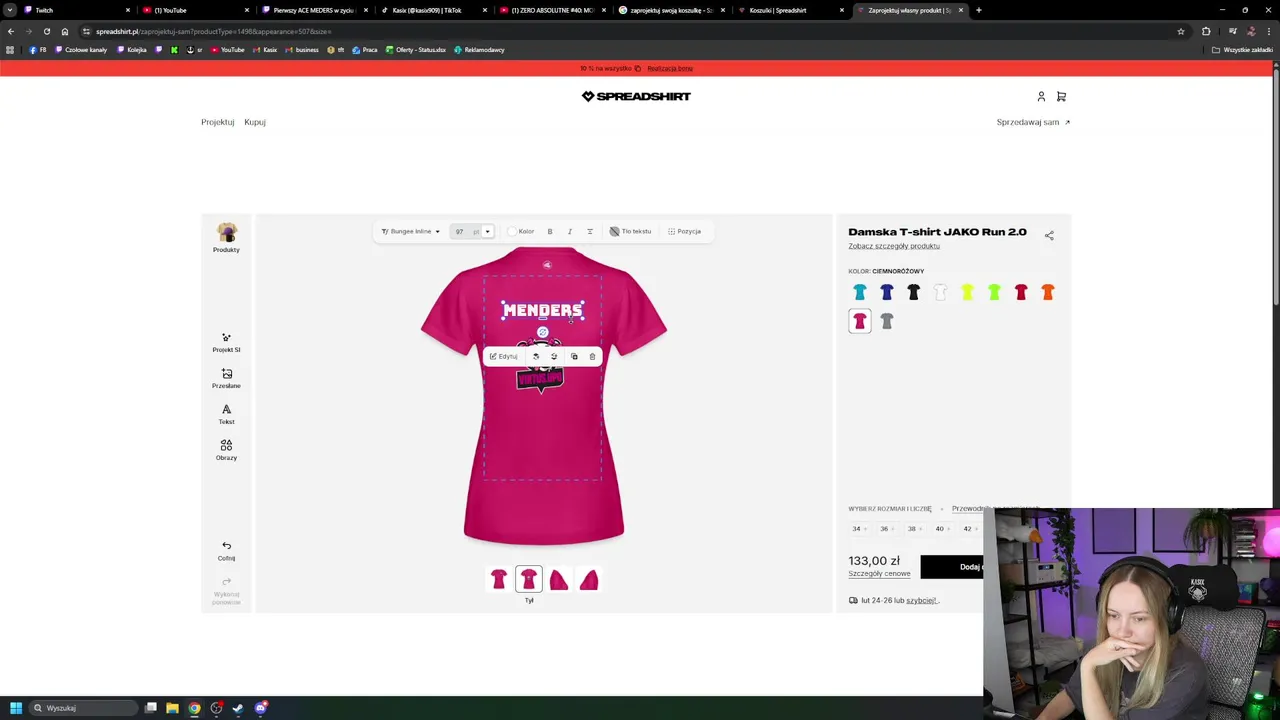Open the Projektuj menu

pyautogui.click(x=217, y=122)
